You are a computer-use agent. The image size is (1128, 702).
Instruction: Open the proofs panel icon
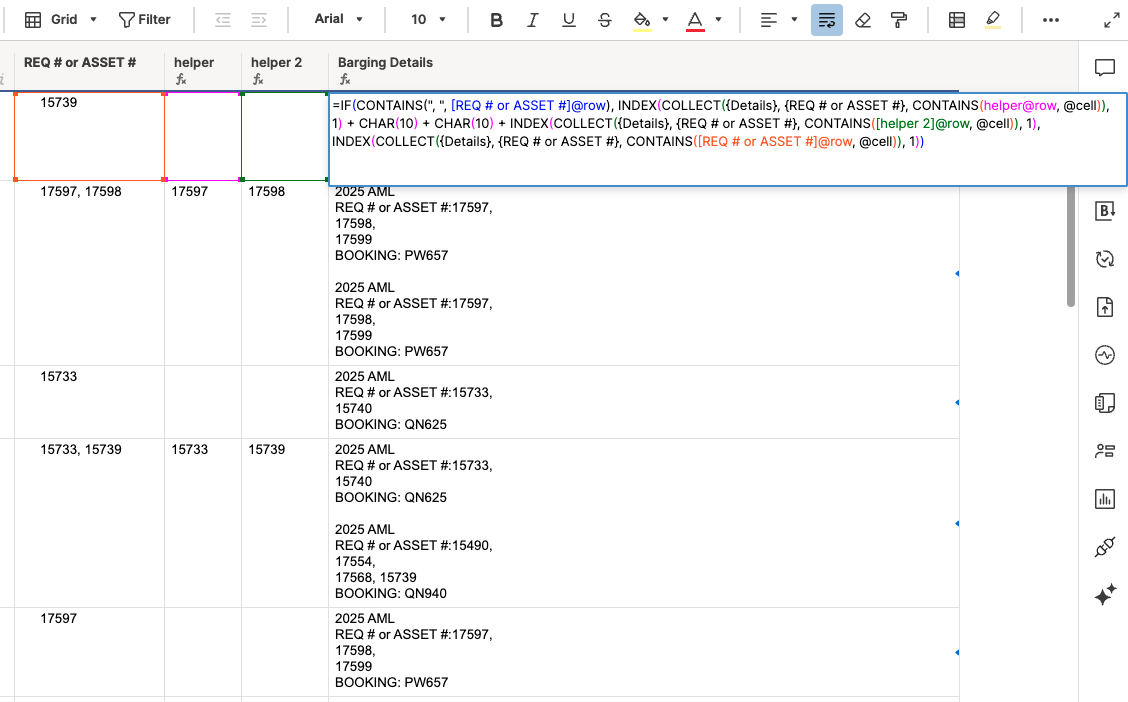(x=1104, y=403)
